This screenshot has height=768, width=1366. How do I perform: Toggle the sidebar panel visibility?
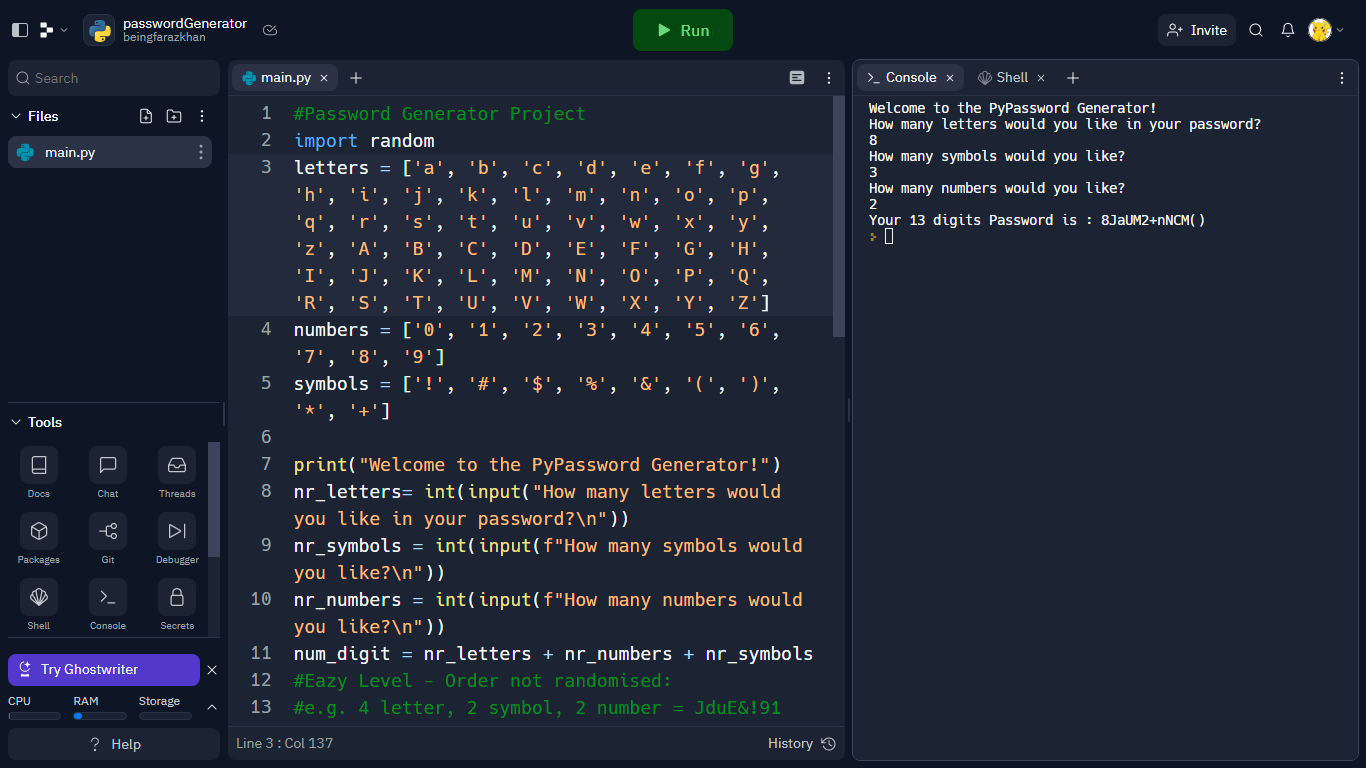[20, 30]
